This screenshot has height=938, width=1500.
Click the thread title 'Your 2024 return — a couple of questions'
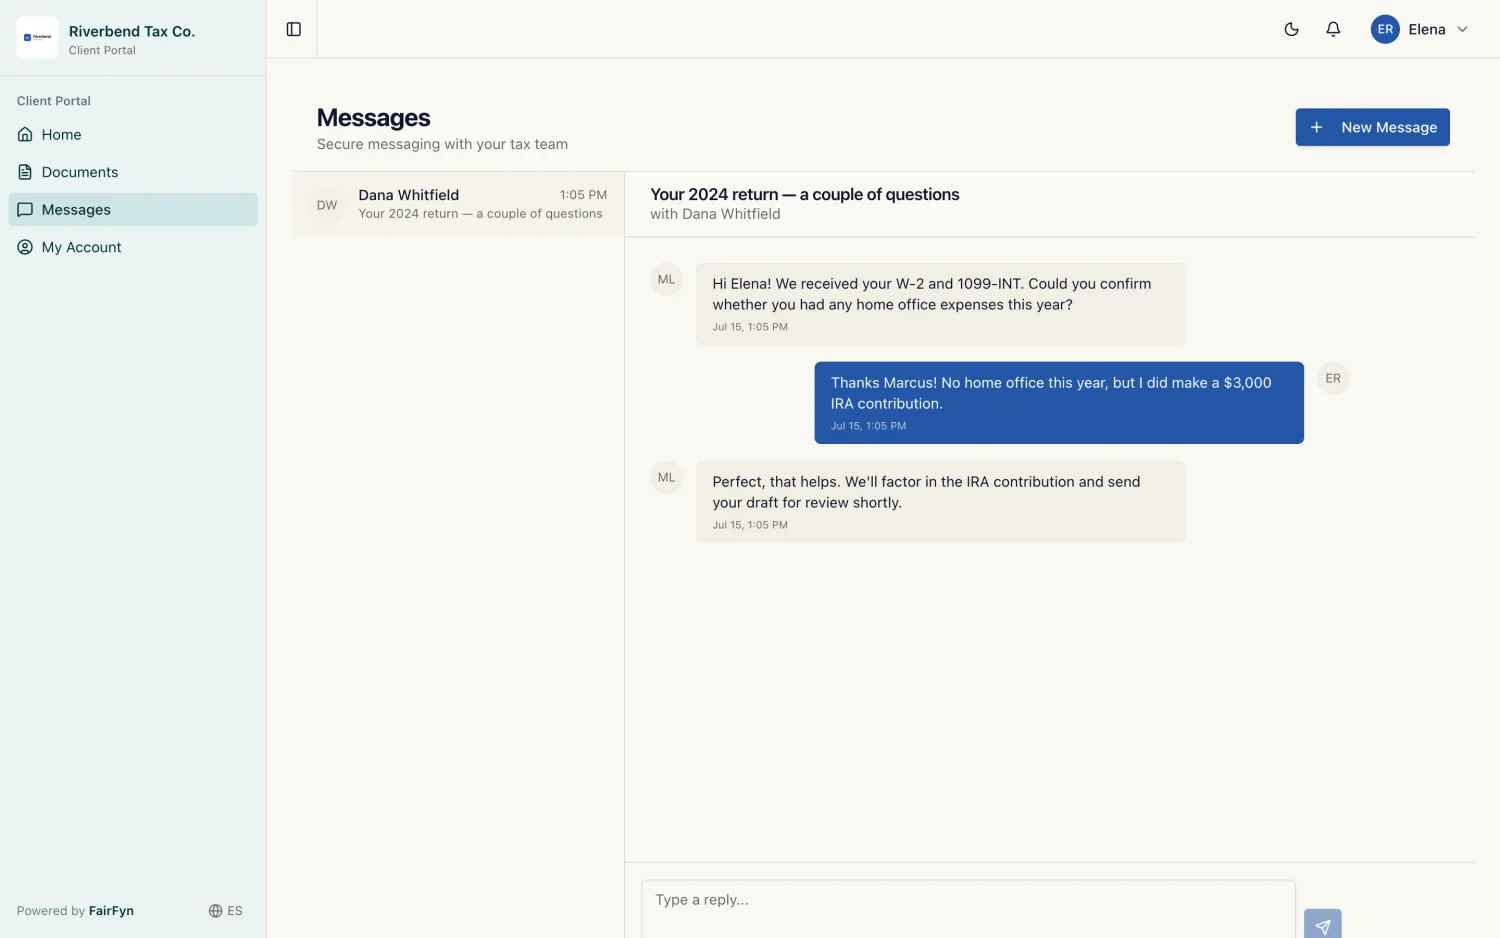pyautogui.click(x=805, y=194)
